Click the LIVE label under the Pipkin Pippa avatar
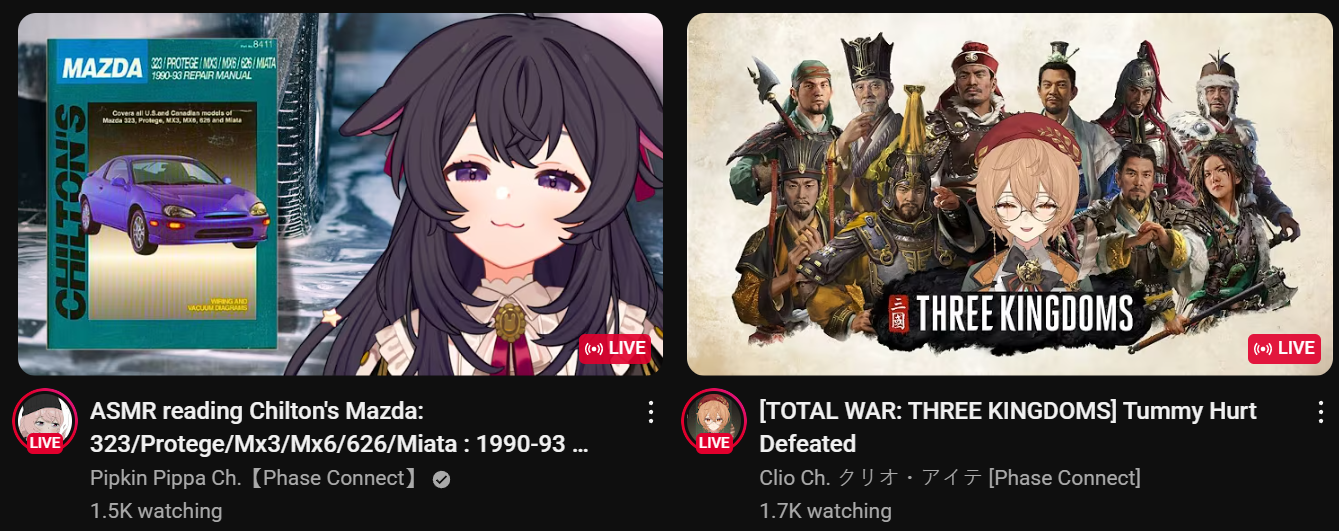The height and width of the screenshot is (531, 1339). [x=44, y=442]
